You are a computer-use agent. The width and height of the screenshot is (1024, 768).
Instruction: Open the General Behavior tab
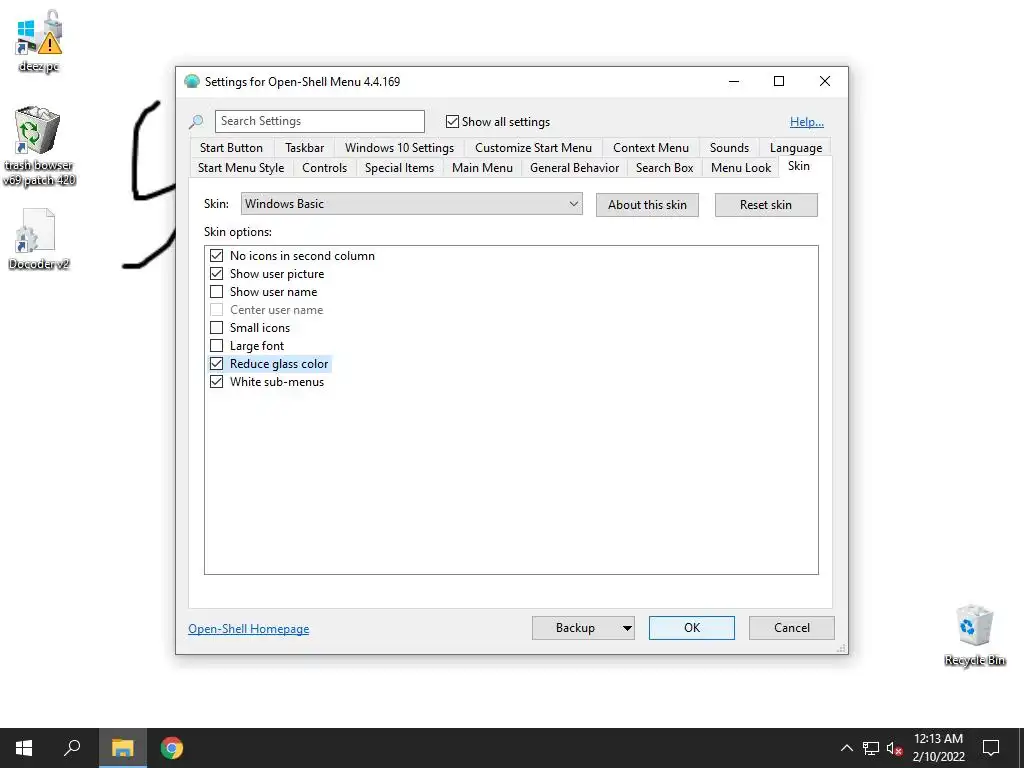click(574, 168)
